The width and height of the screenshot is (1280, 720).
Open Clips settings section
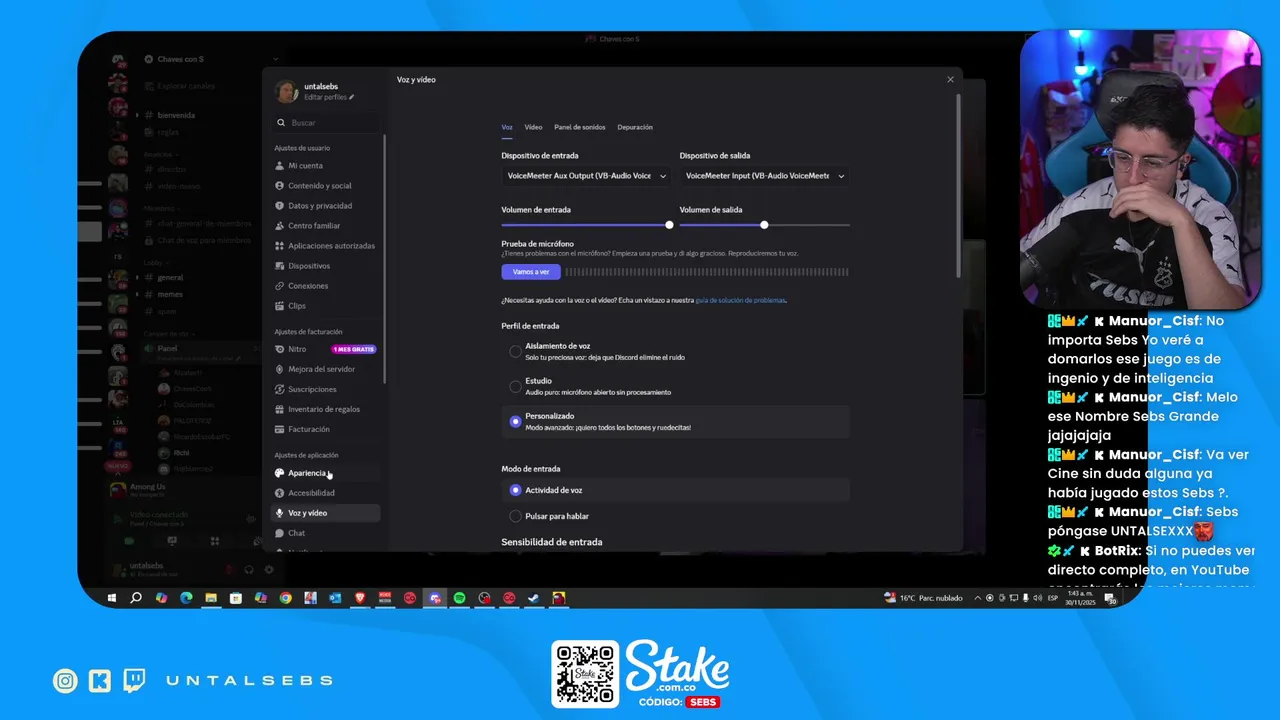pyautogui.click(x=326, y=306)
